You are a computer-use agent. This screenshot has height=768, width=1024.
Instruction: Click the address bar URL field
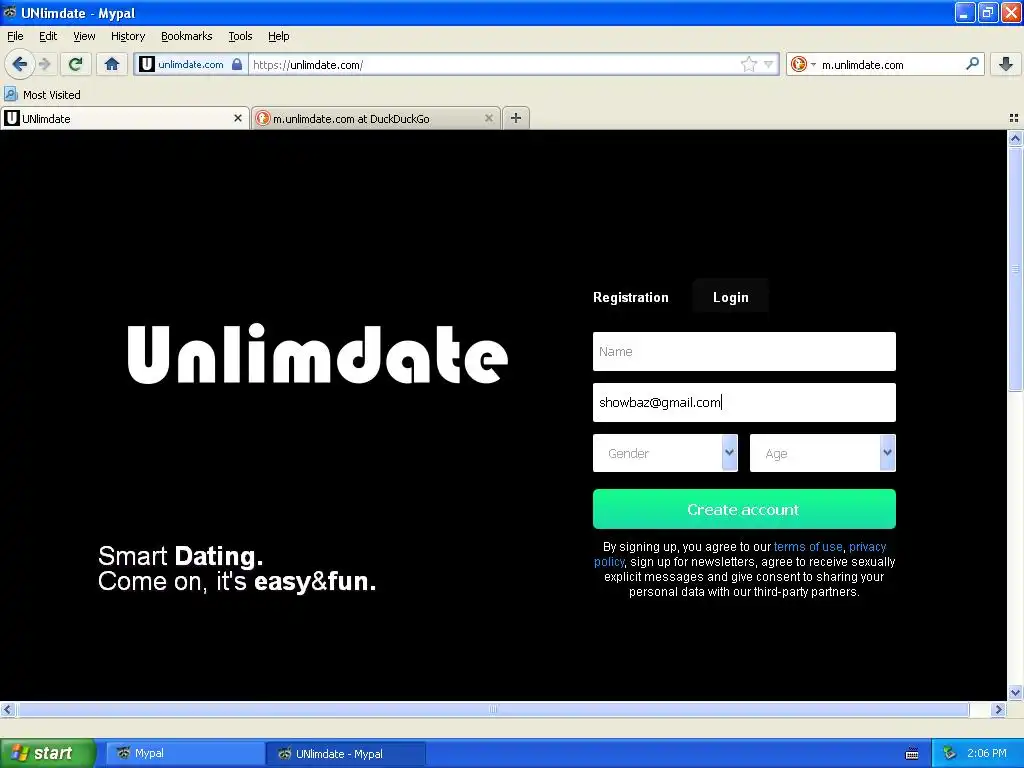coord(494,64)
